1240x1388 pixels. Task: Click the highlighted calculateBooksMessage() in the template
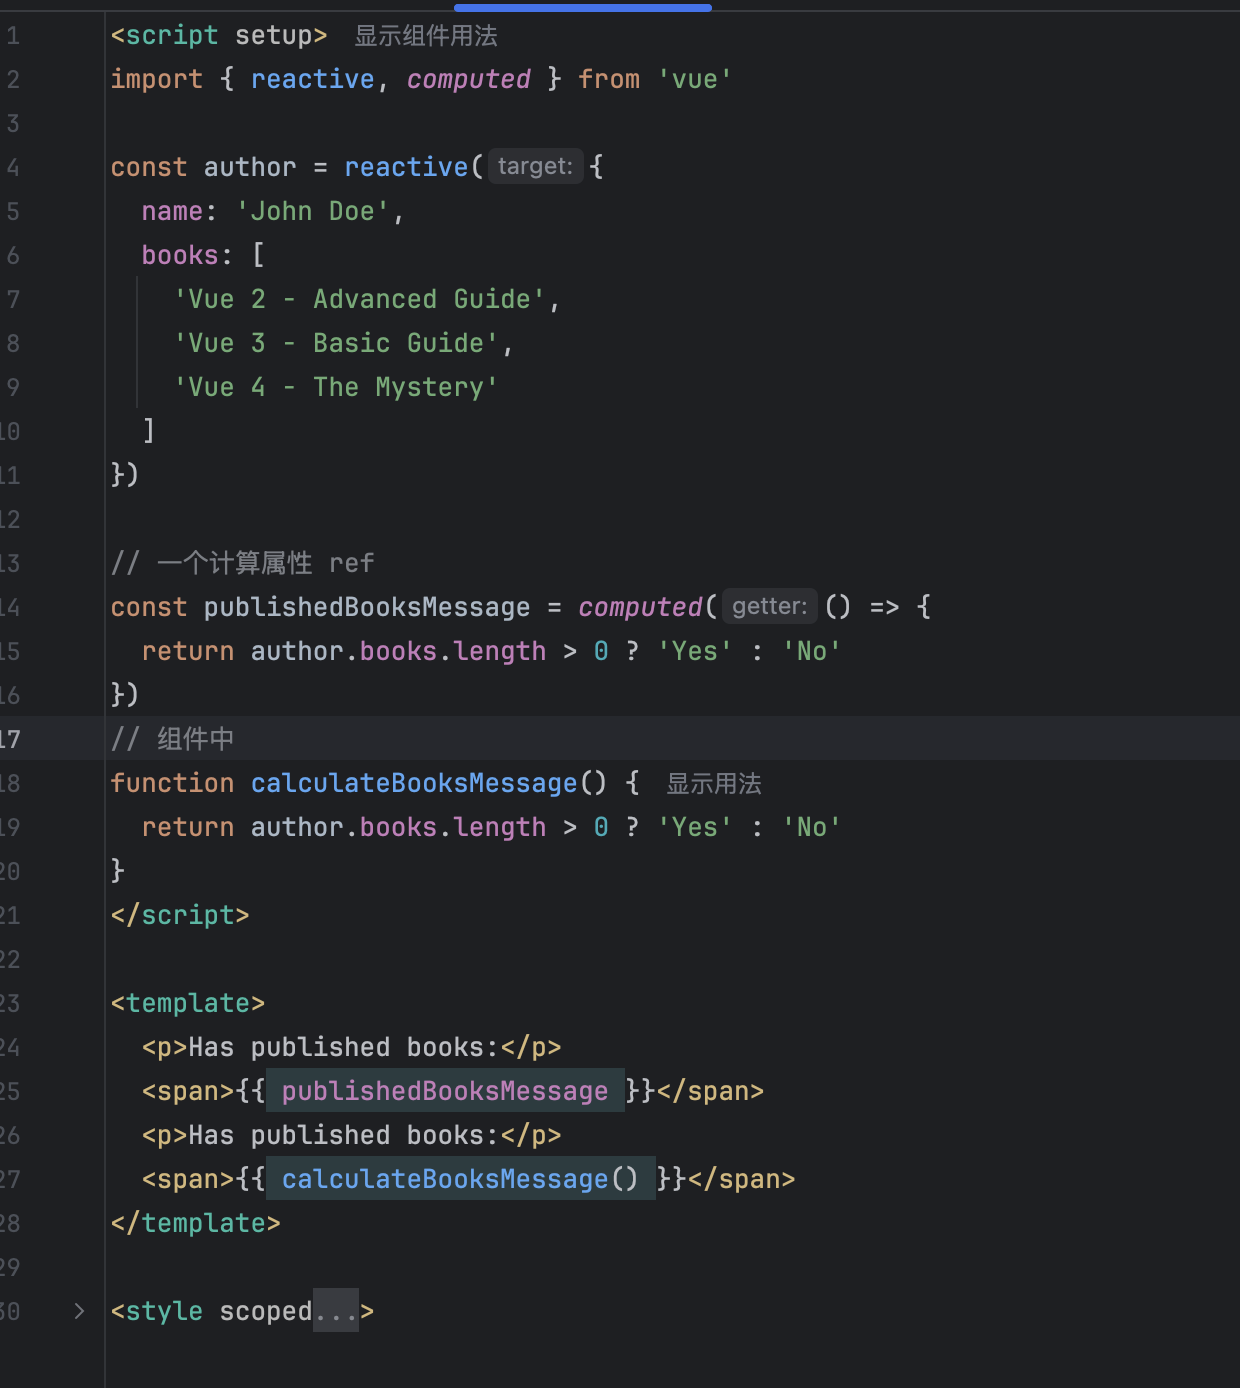460,1179
